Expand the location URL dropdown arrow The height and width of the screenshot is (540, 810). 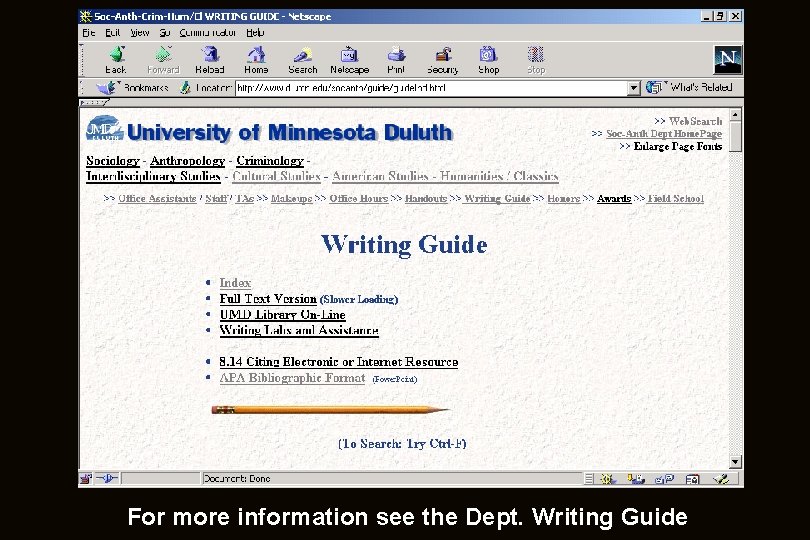click(634, 88)
